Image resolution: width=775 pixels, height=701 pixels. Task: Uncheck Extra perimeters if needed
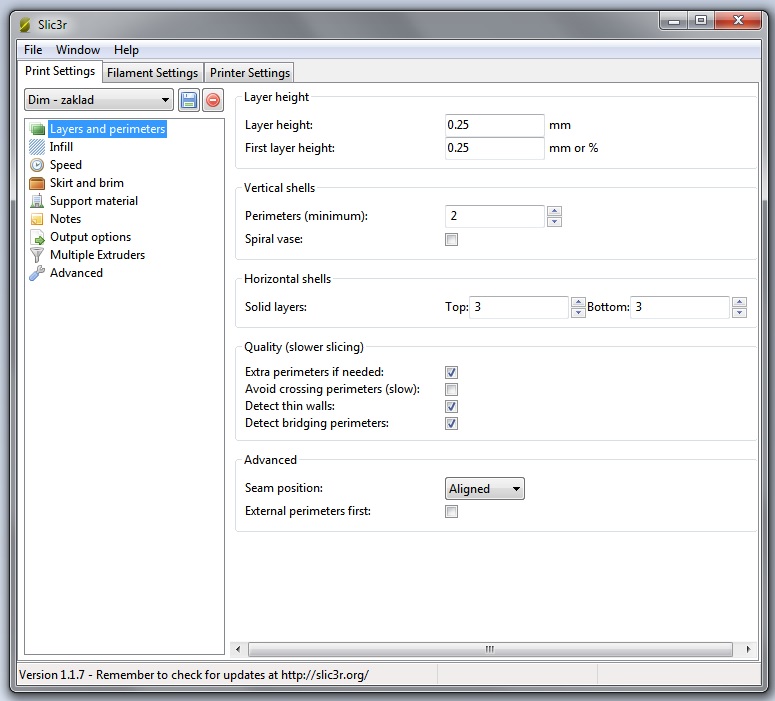coord(451,372)
